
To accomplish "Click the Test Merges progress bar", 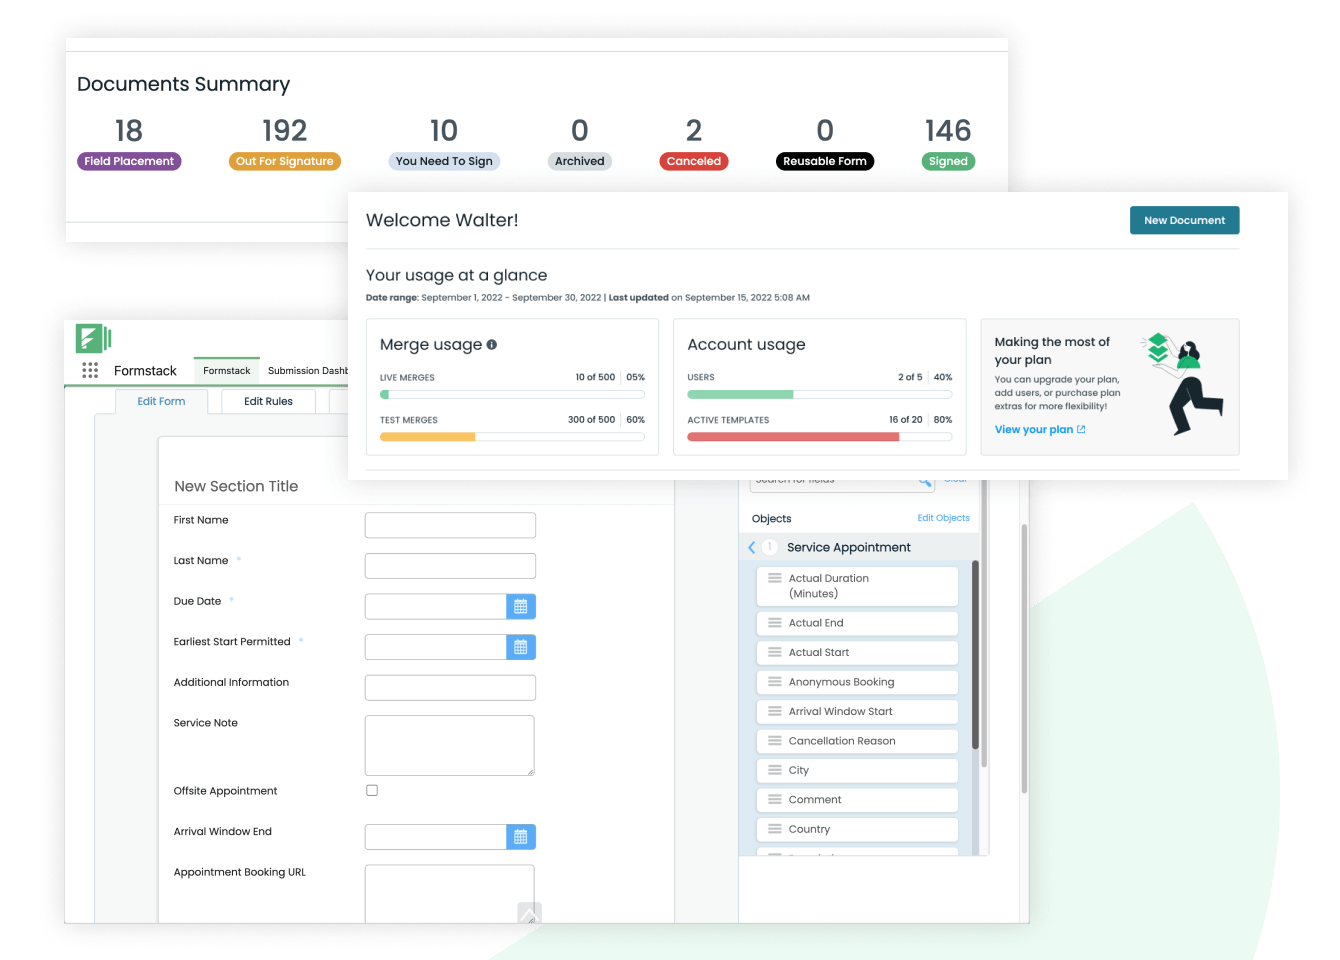I will pos(512,436).
